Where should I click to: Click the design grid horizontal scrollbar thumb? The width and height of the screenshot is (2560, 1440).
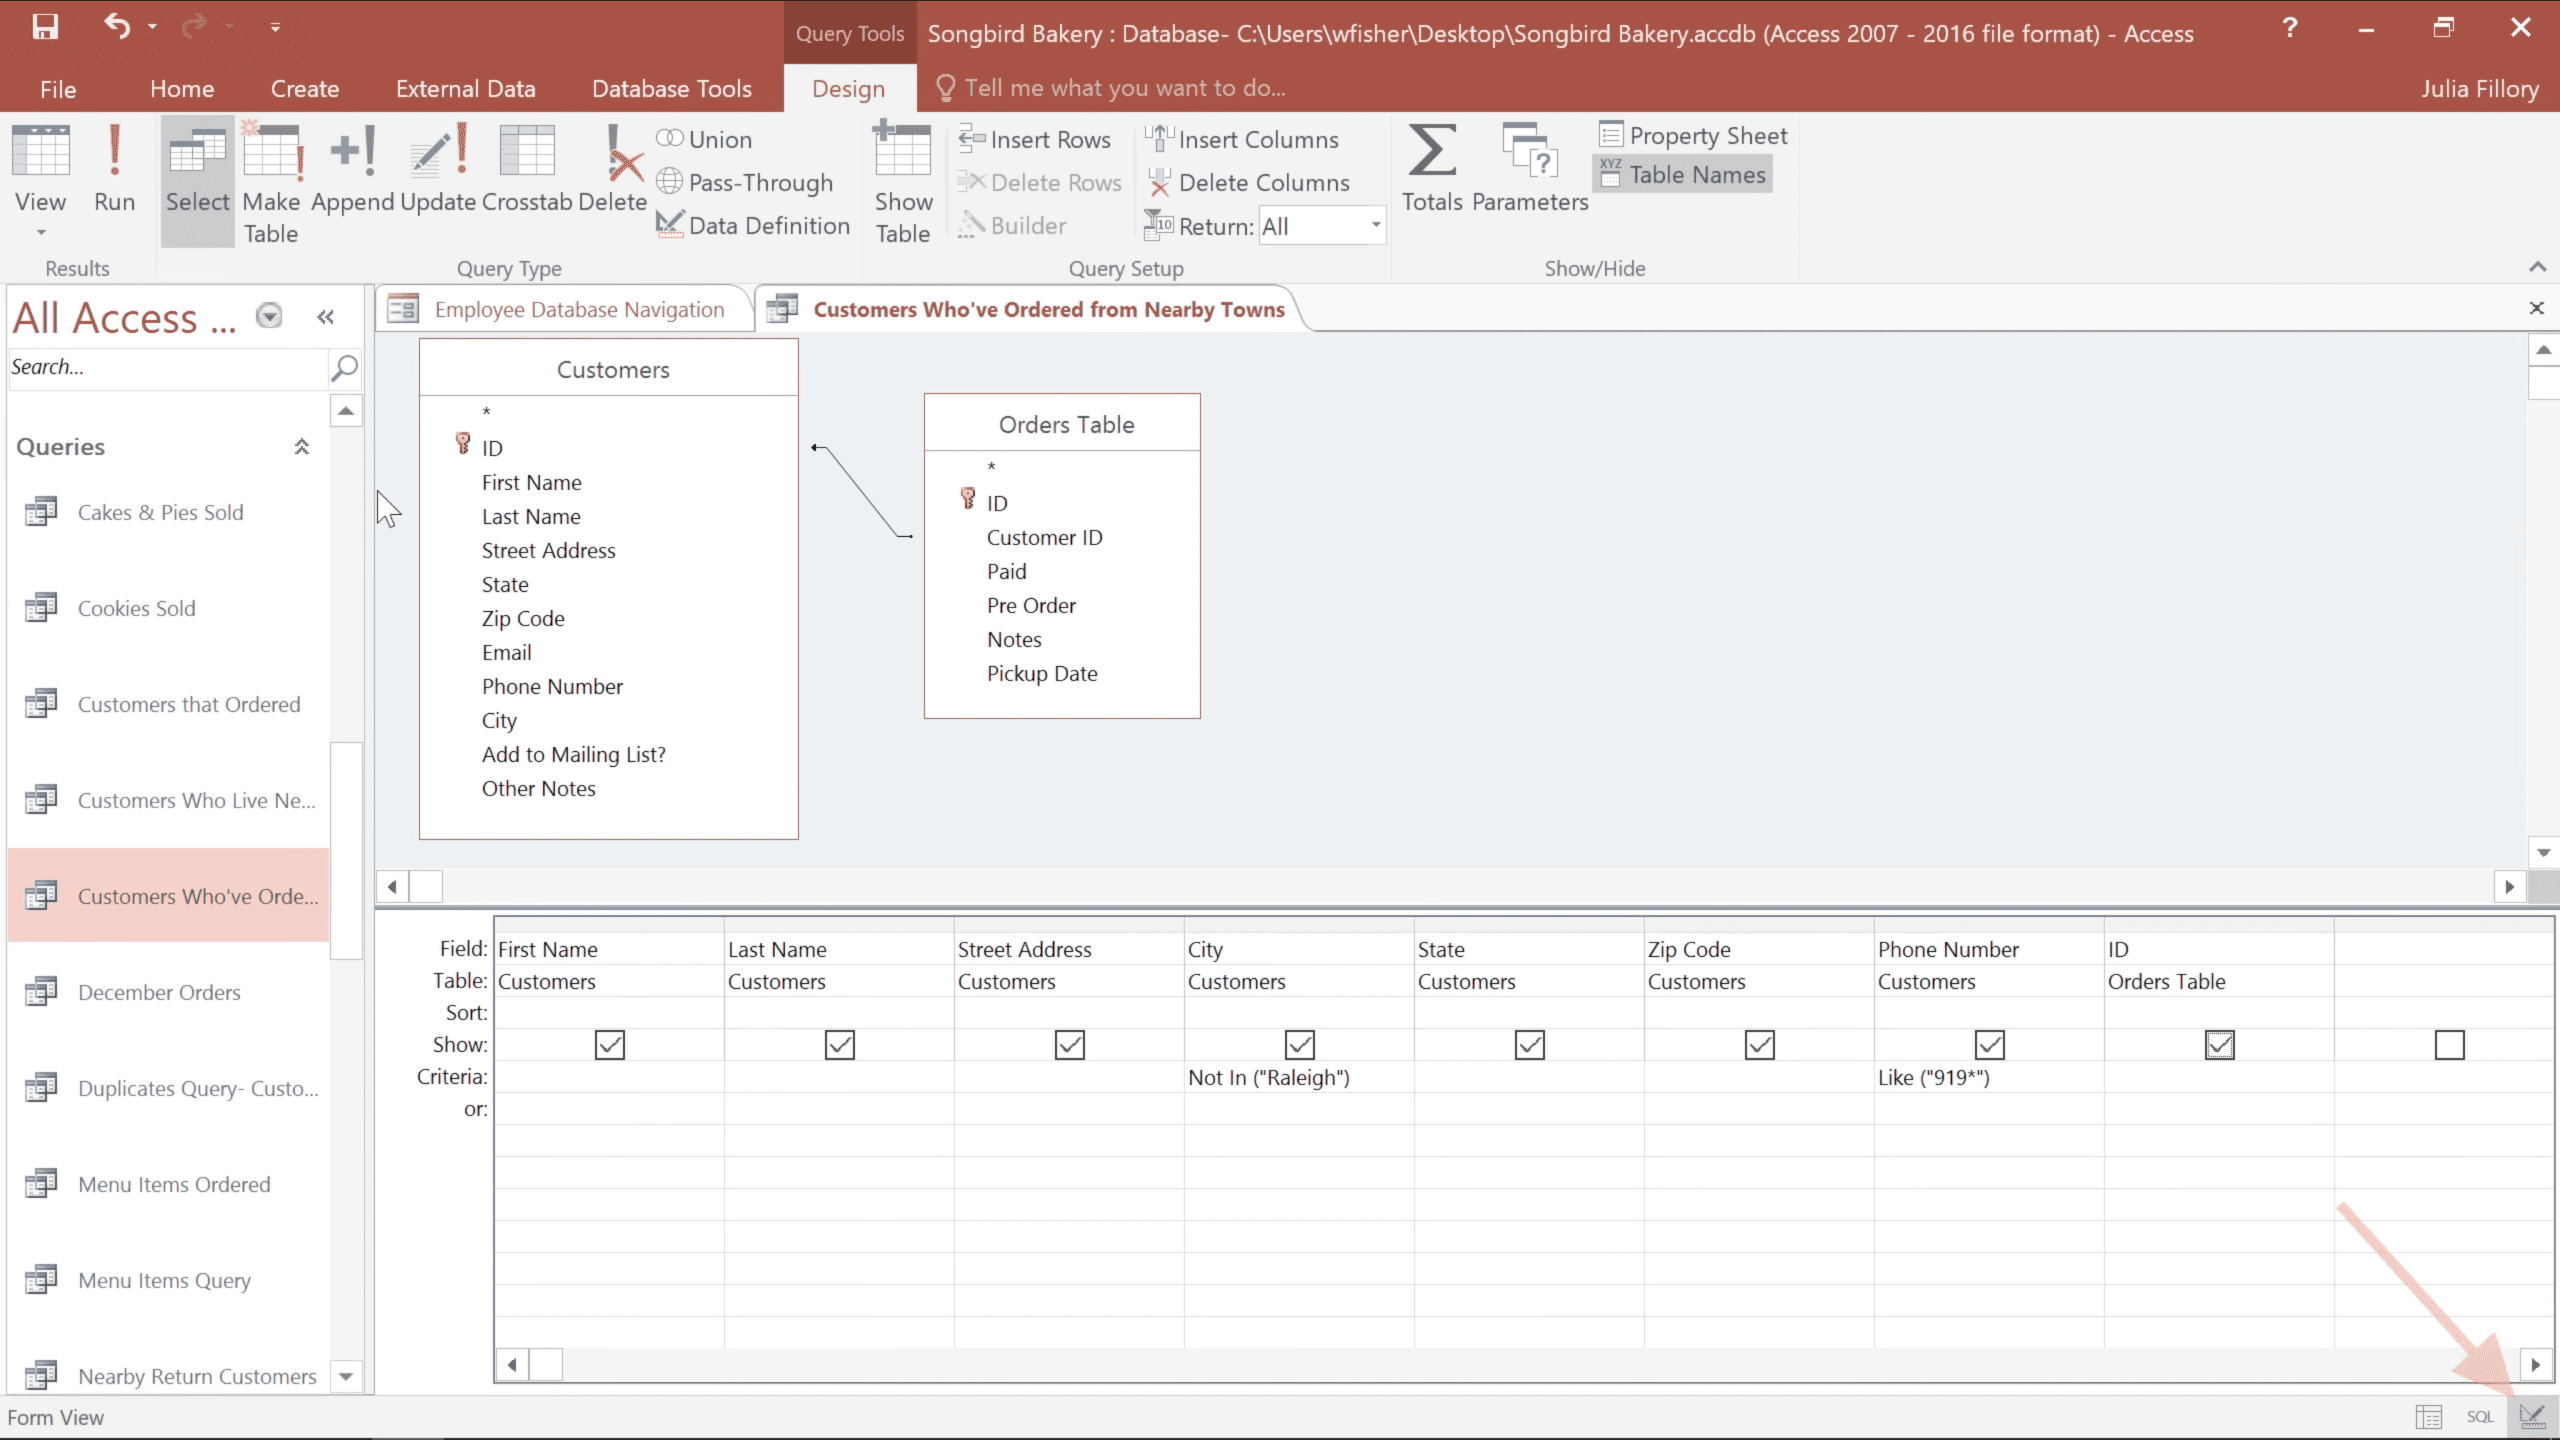(546, 1364)
